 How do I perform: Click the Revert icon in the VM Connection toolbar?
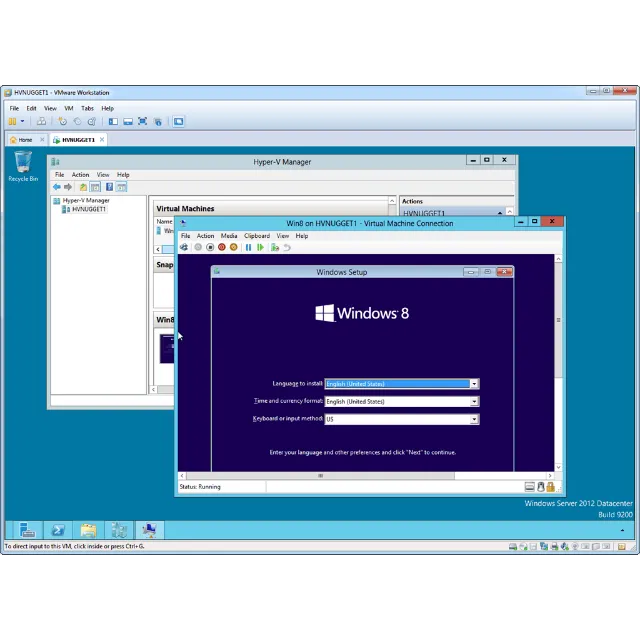click(x=287, y=247)
